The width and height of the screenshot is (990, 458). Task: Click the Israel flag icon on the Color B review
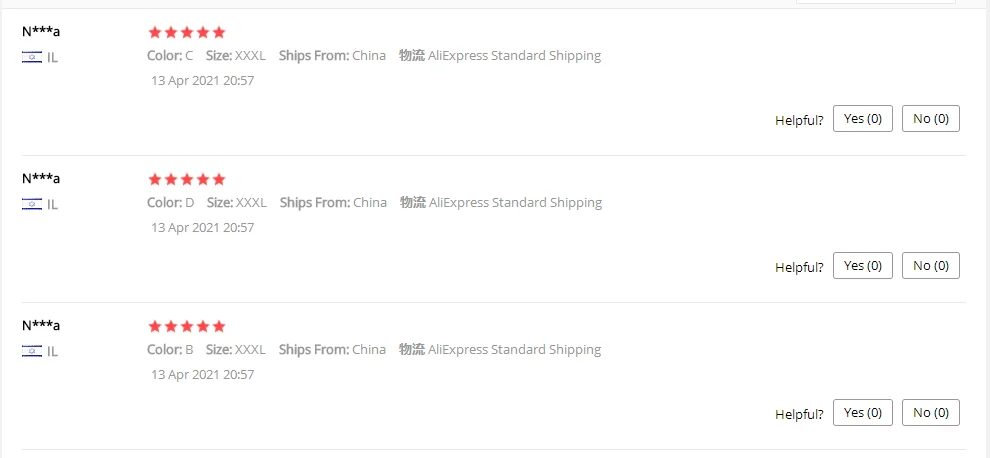point(32,351)
